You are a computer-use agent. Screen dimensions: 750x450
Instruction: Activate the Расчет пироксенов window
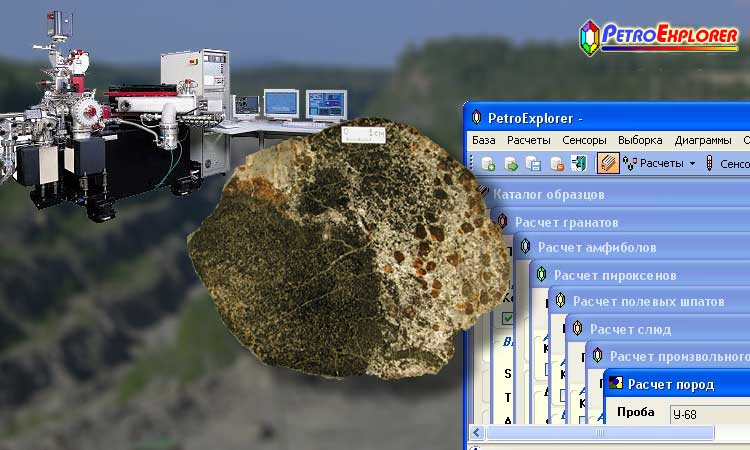pos(615,275)
